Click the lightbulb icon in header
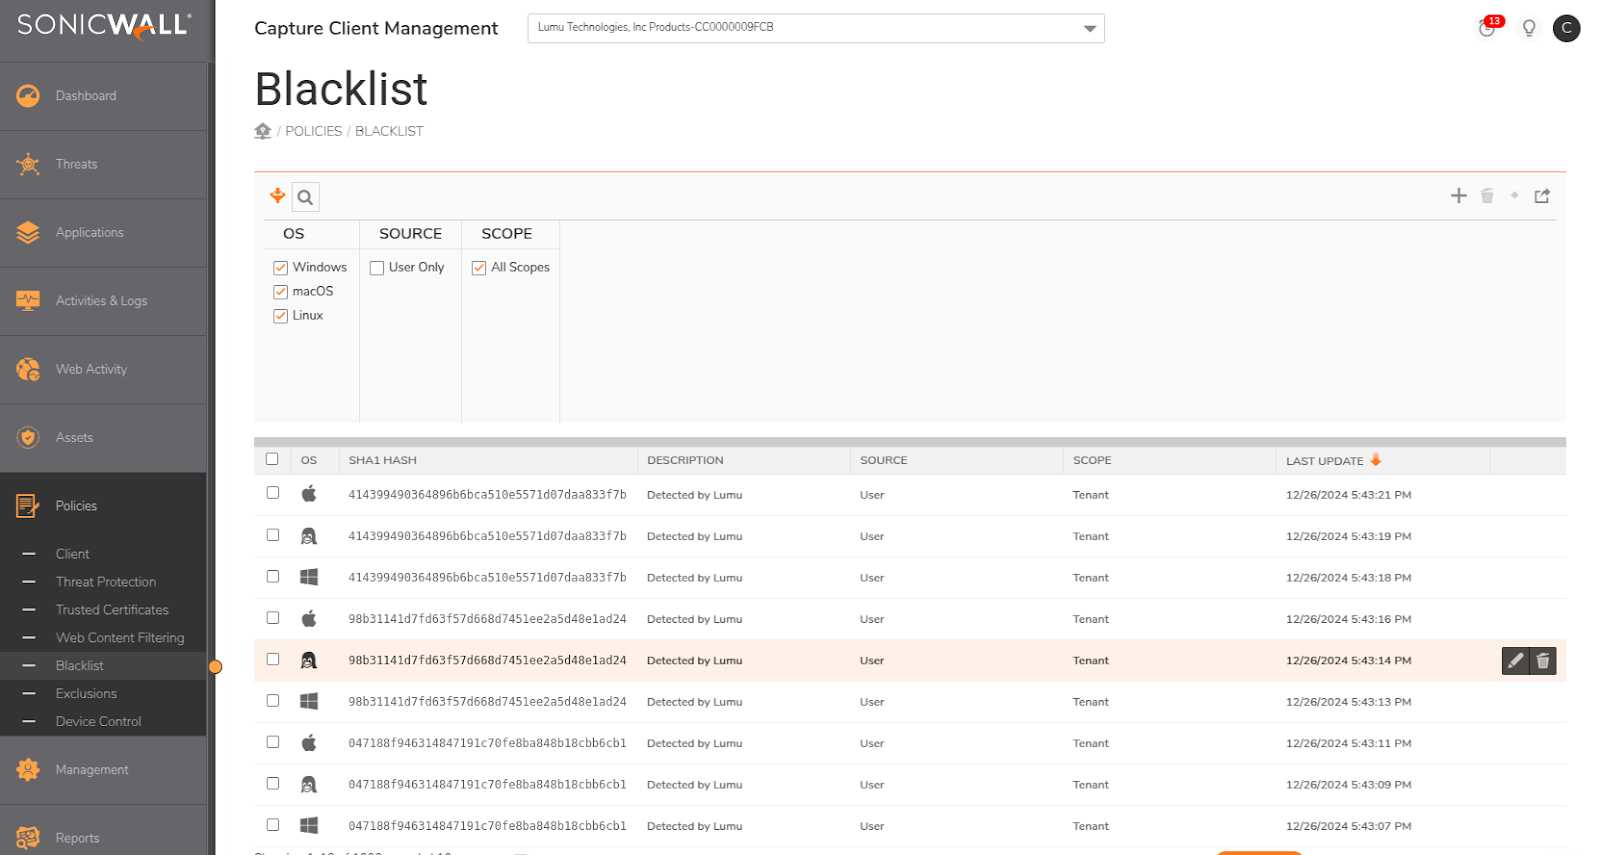 (1528, 28)
